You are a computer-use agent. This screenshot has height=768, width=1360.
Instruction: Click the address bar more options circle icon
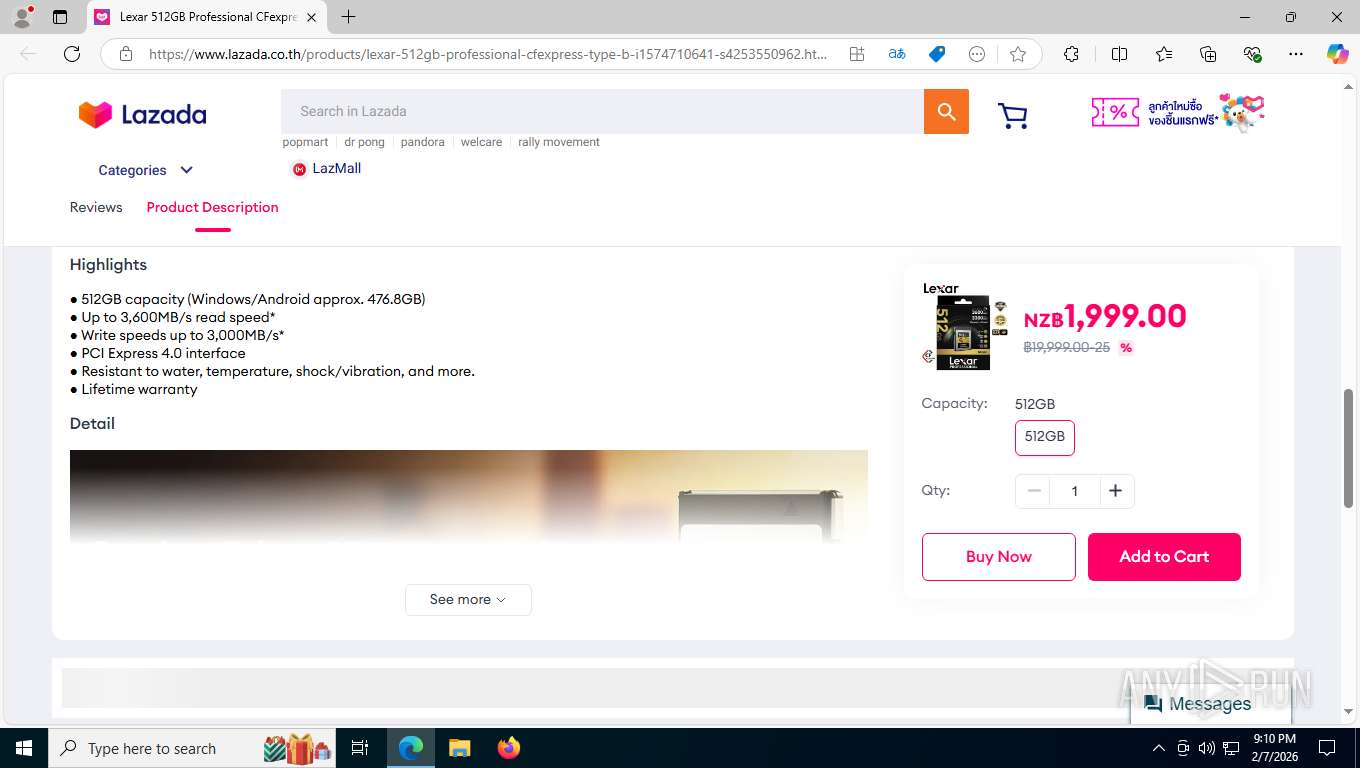(977, 54)
